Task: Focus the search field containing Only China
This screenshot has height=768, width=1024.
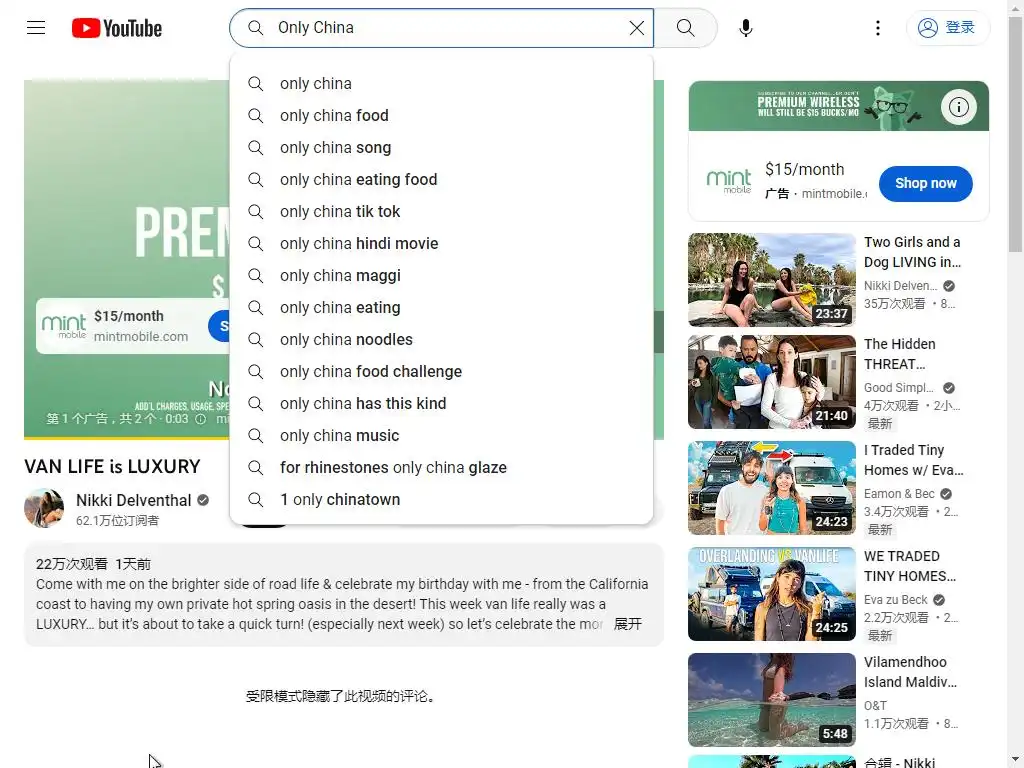Action: click(x=441, y=27)
